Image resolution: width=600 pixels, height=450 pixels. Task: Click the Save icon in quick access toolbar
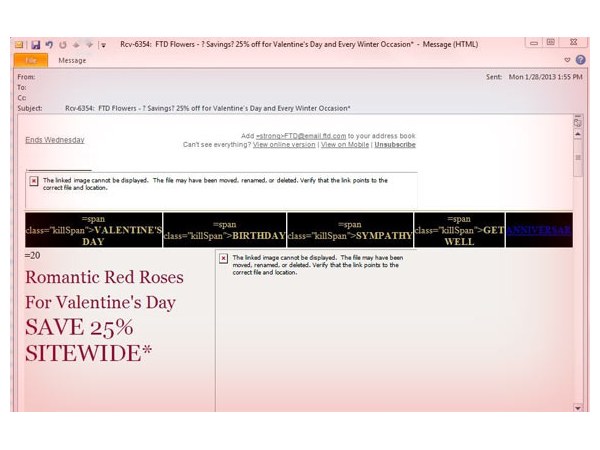click(36, 45)
